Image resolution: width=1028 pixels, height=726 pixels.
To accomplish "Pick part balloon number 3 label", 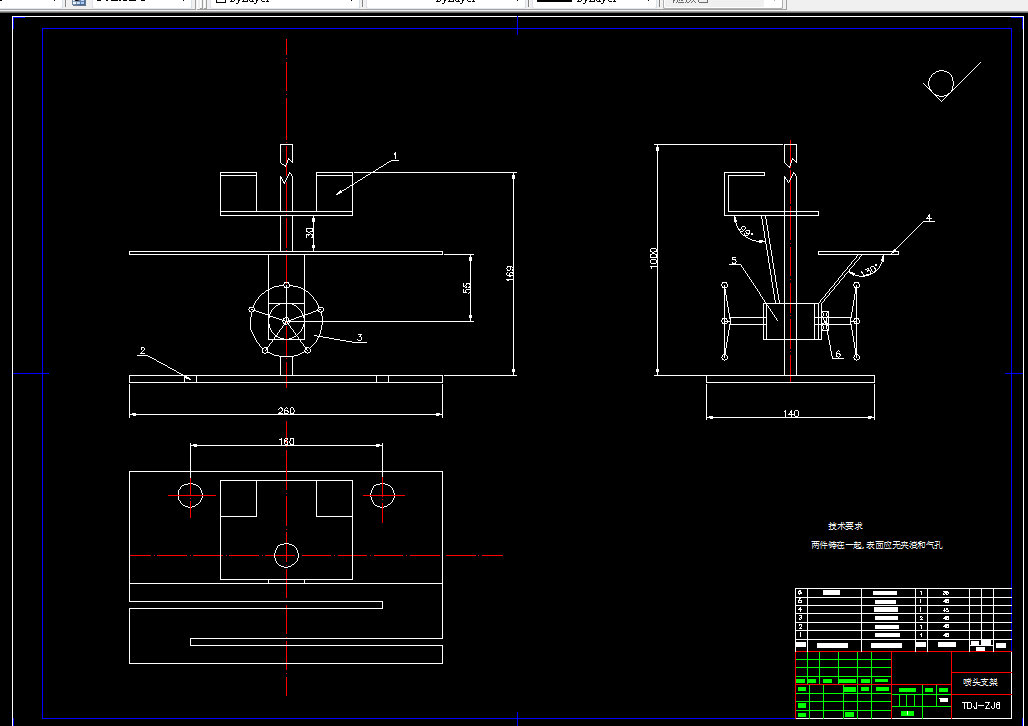I will [359, 338].
